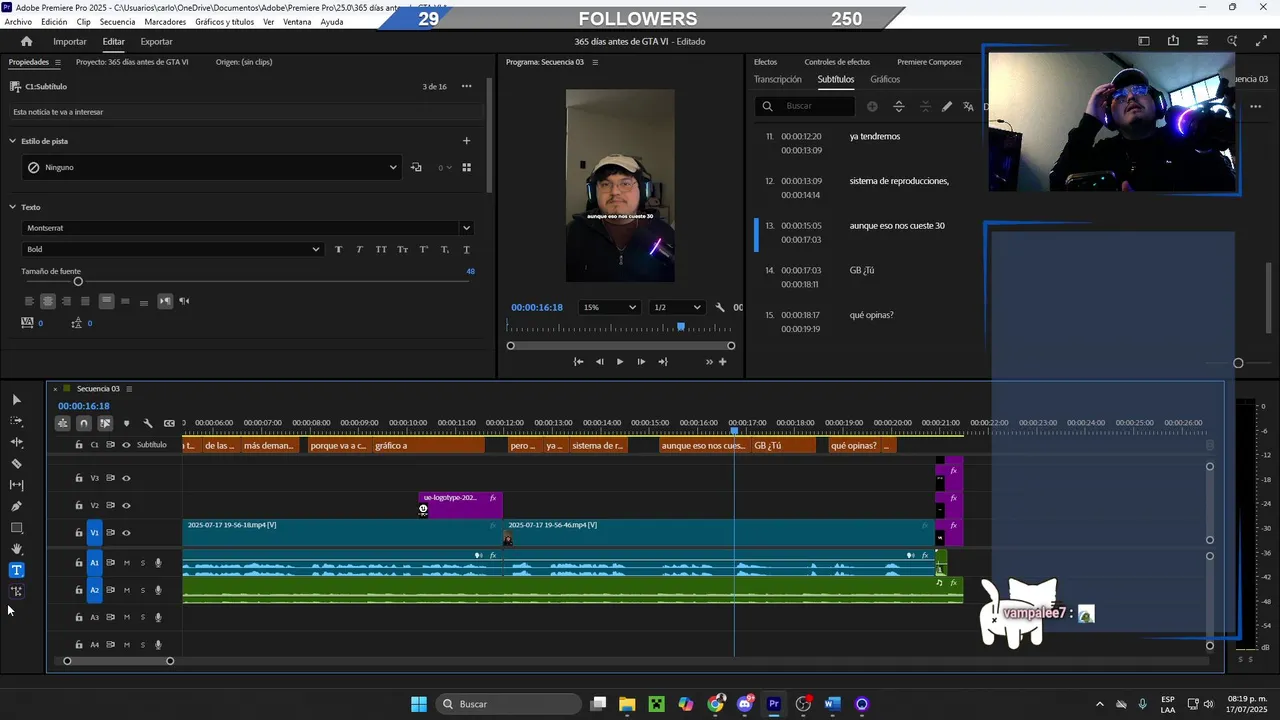Image resolution: width=1280 pixels, height=720 pixels.
Task: Click subtitle search Buscar field
Action: [x=806, y=106]
